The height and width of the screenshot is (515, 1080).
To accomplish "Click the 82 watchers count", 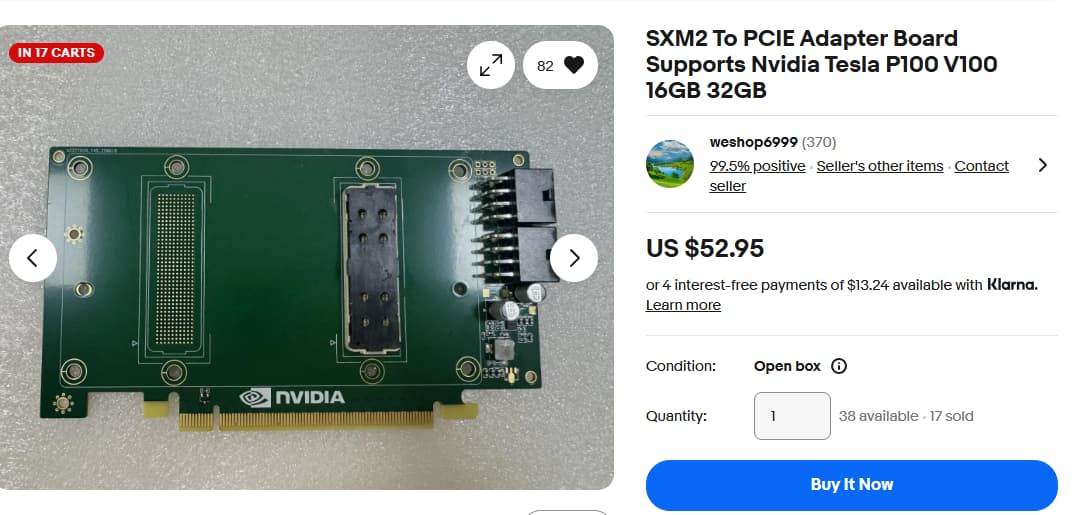I will click(545, 66).
